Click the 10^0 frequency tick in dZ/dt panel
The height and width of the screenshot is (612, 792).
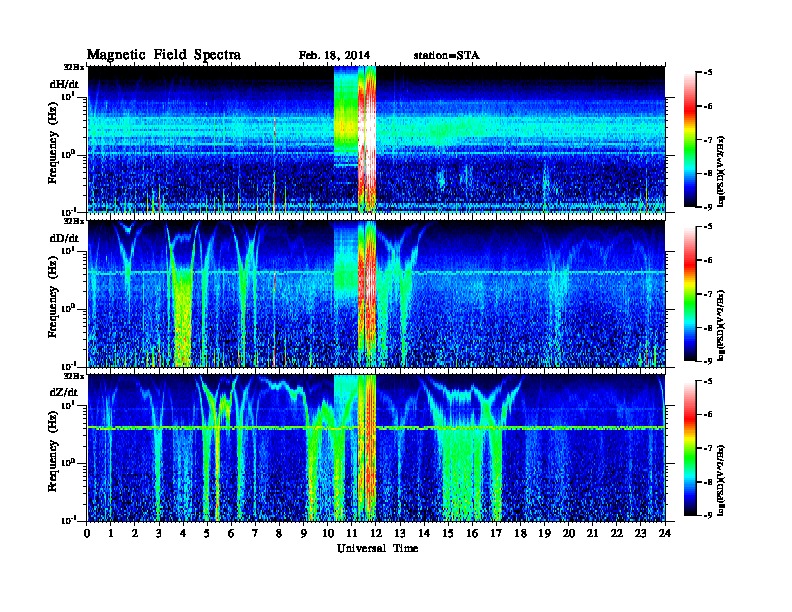pyautogui.click(x=68, y=462)
